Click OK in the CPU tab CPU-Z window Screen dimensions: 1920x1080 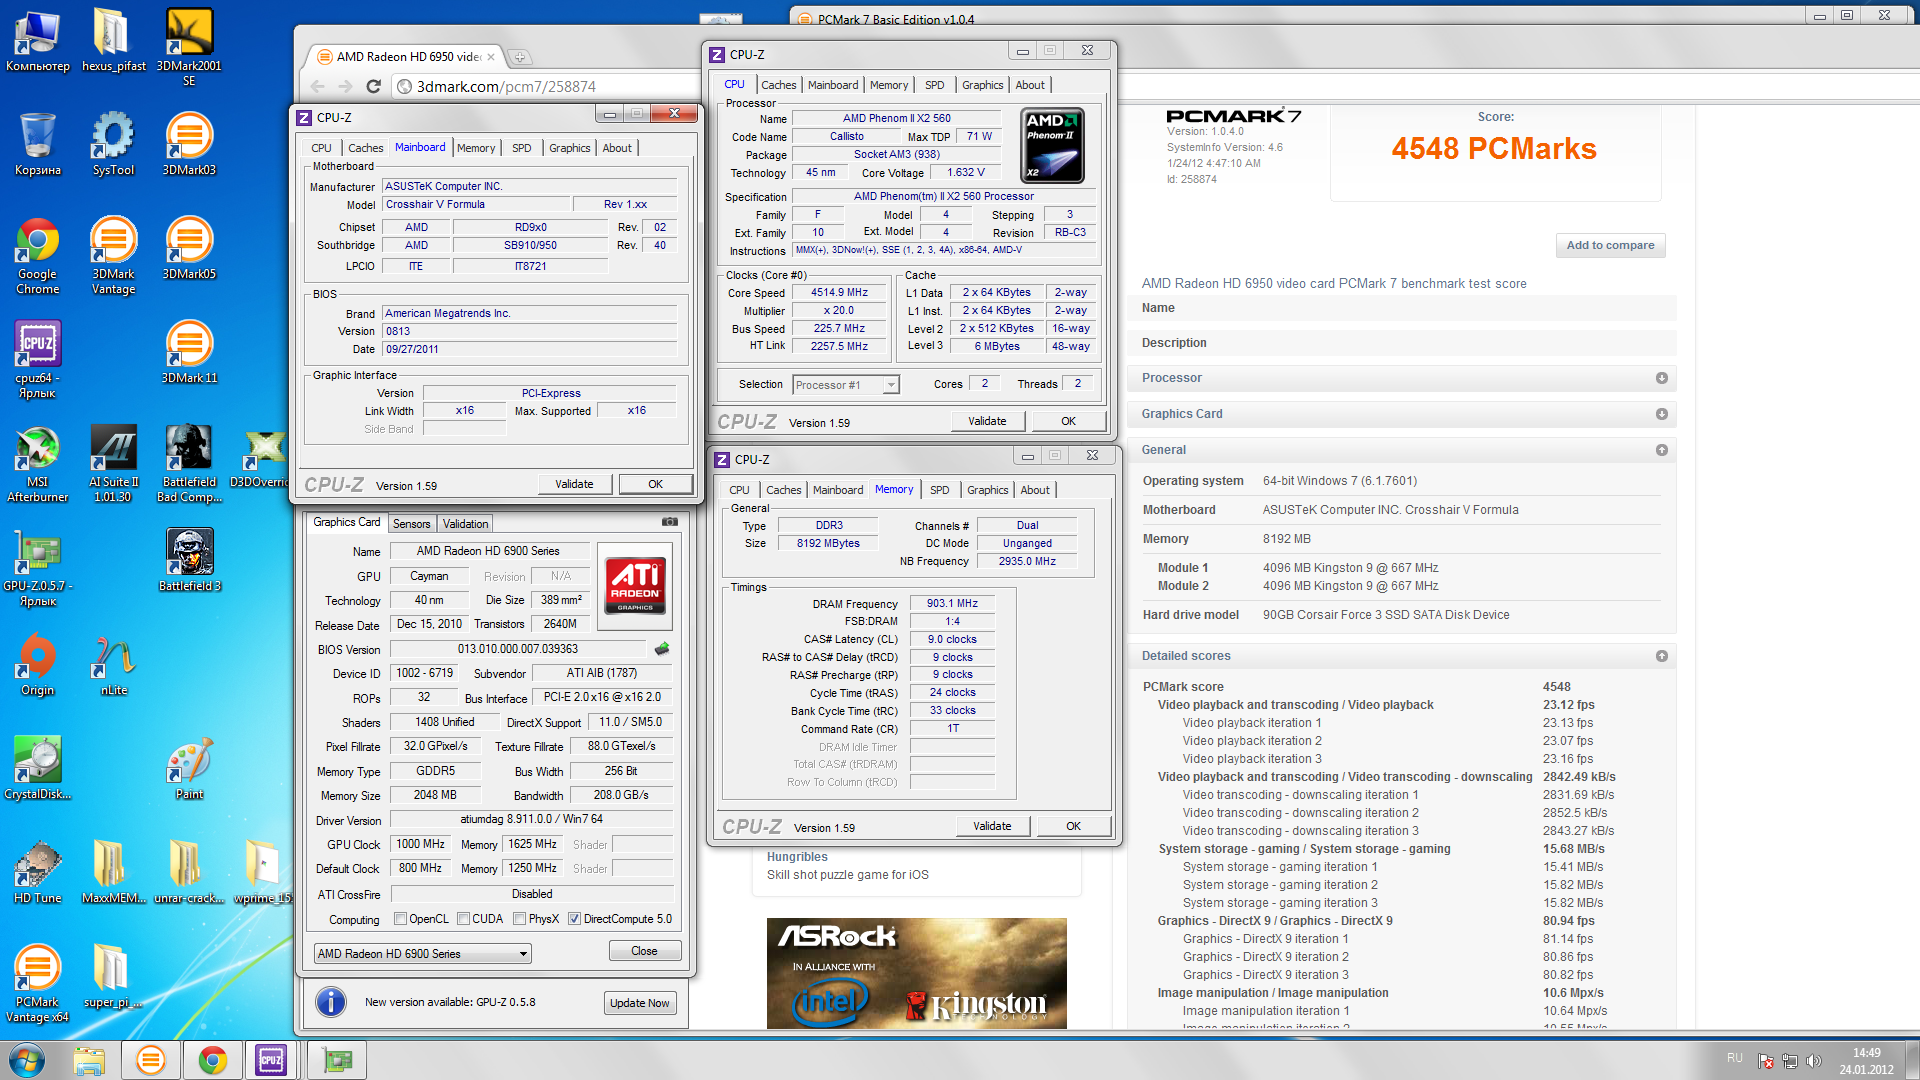pos(1068,421)
